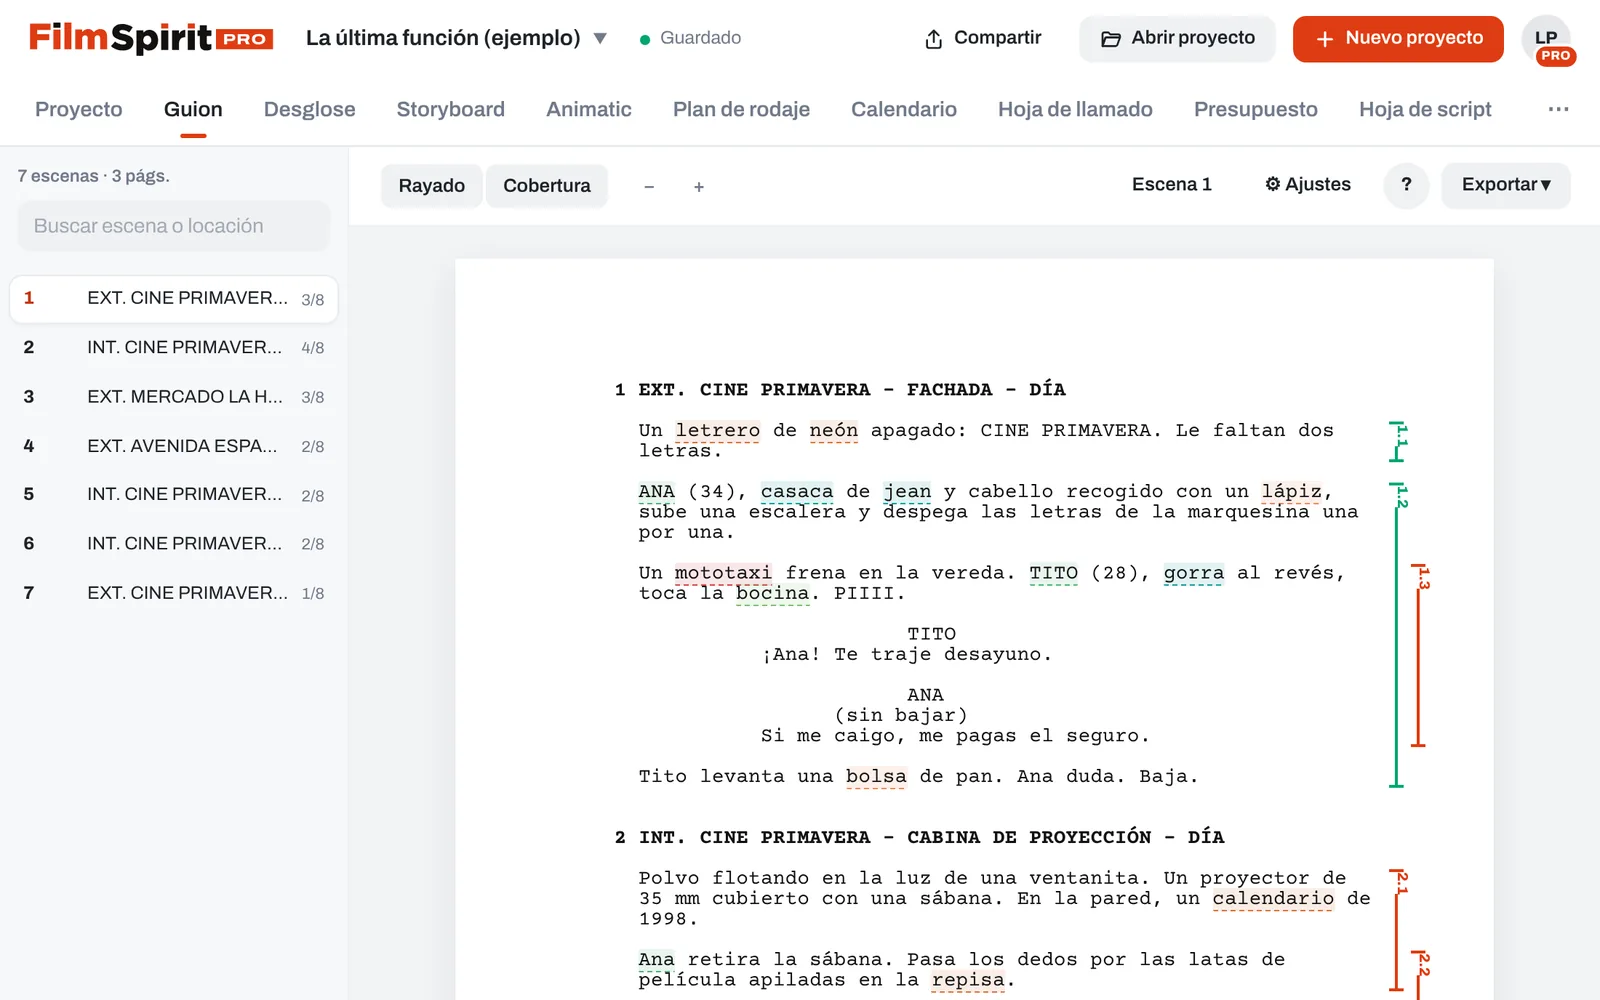Open Ajustes gear settings
The height and width of the screenshot is (1000, 1600).
click(x=1308, y=184)
